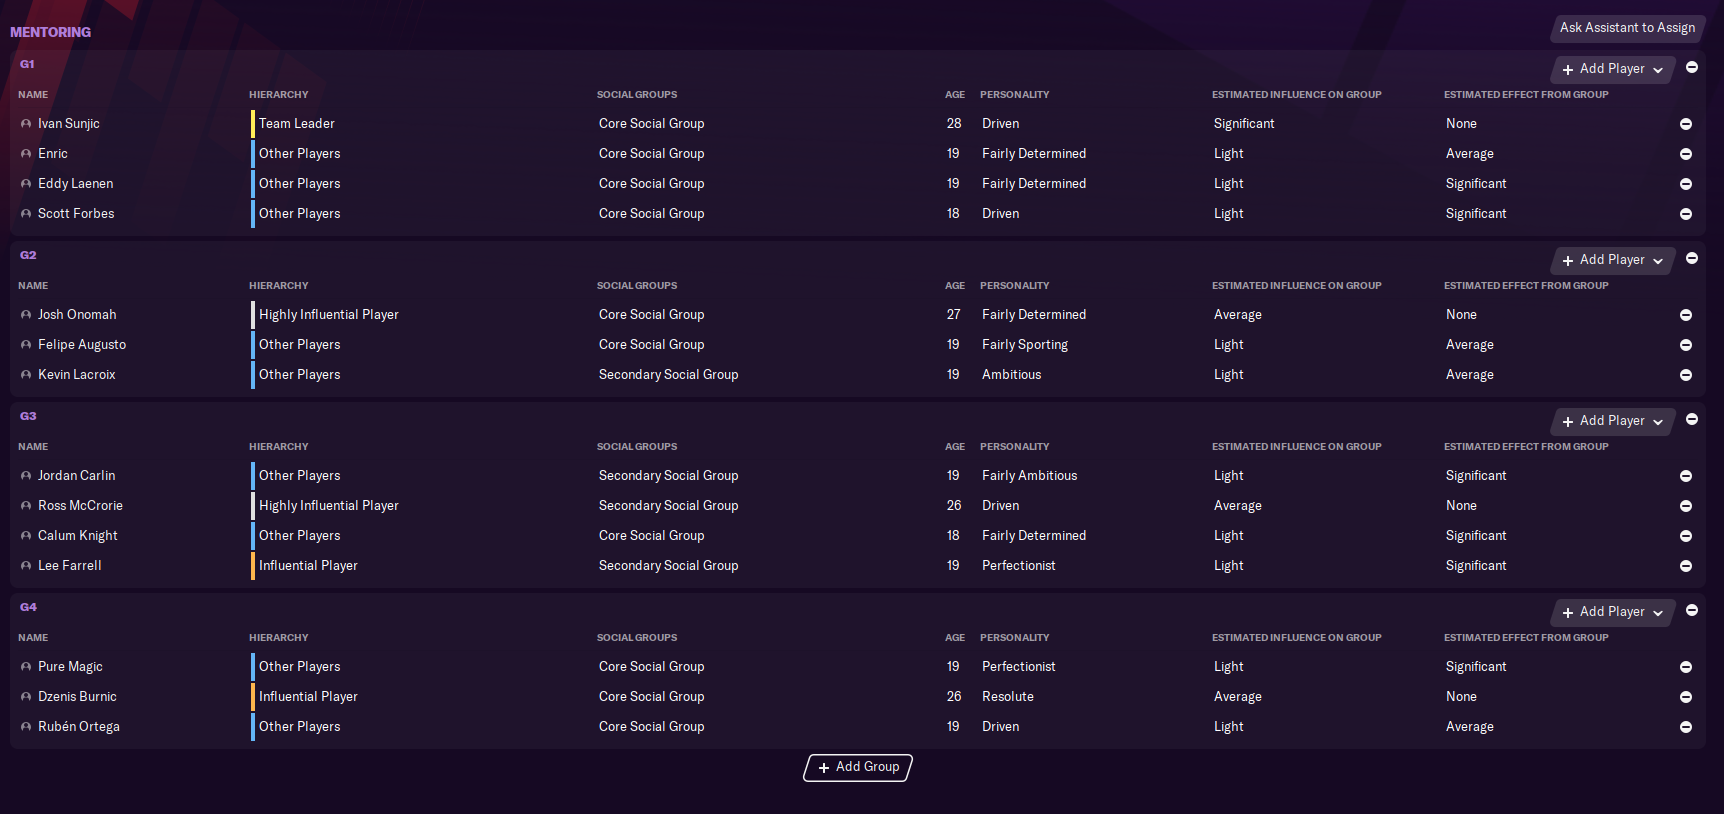The image size is (1724, 814).
Task: Remove Pure Magic from group G4
Action: (1686, 667)
